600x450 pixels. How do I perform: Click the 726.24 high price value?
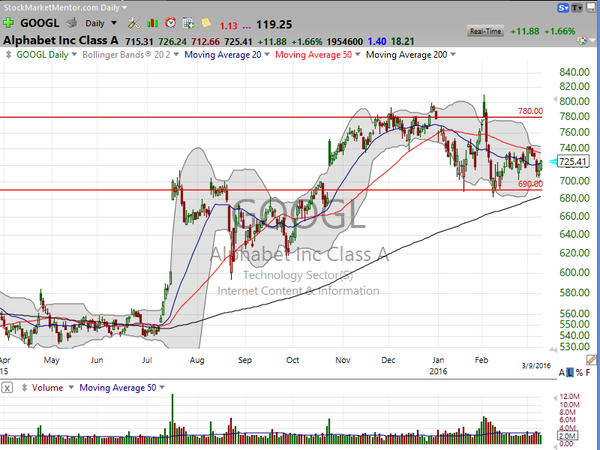click(173, 41)
